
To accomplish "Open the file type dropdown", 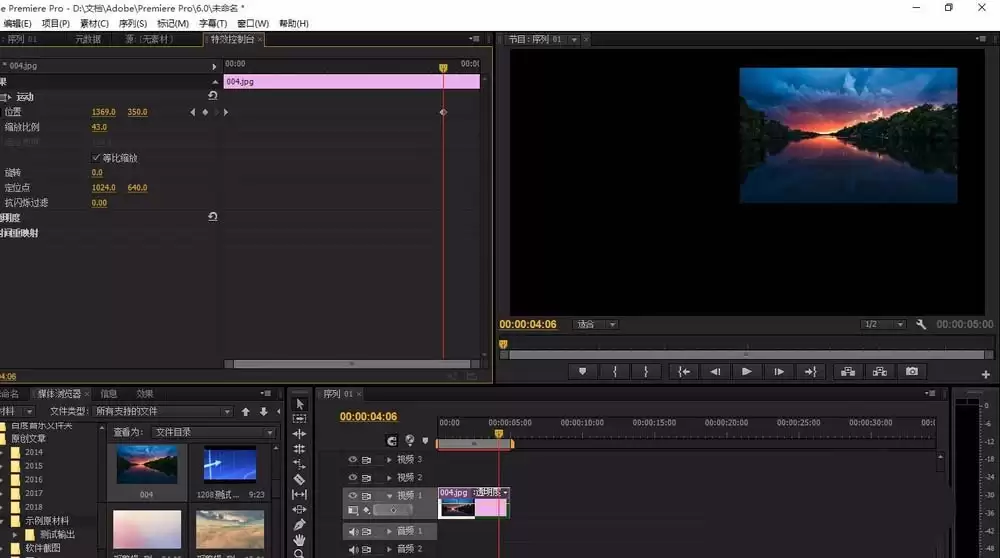I will tap(163, 411).
